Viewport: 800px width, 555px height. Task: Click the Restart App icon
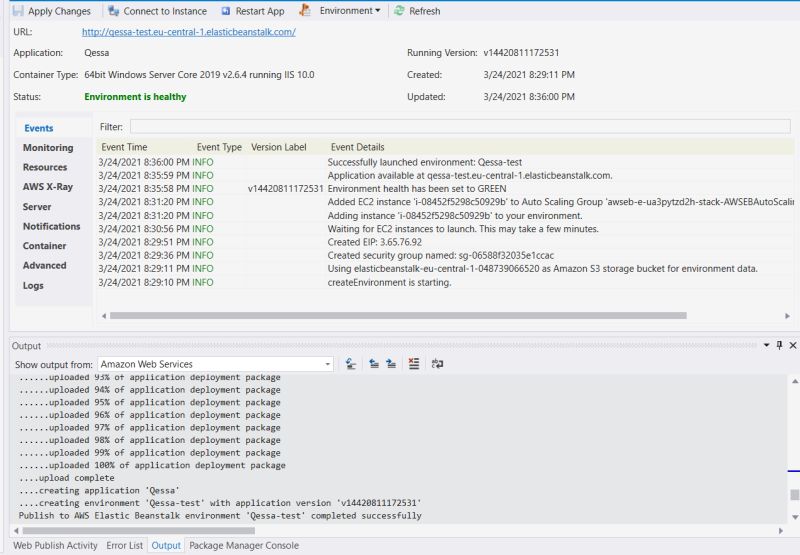click(226, 11)
